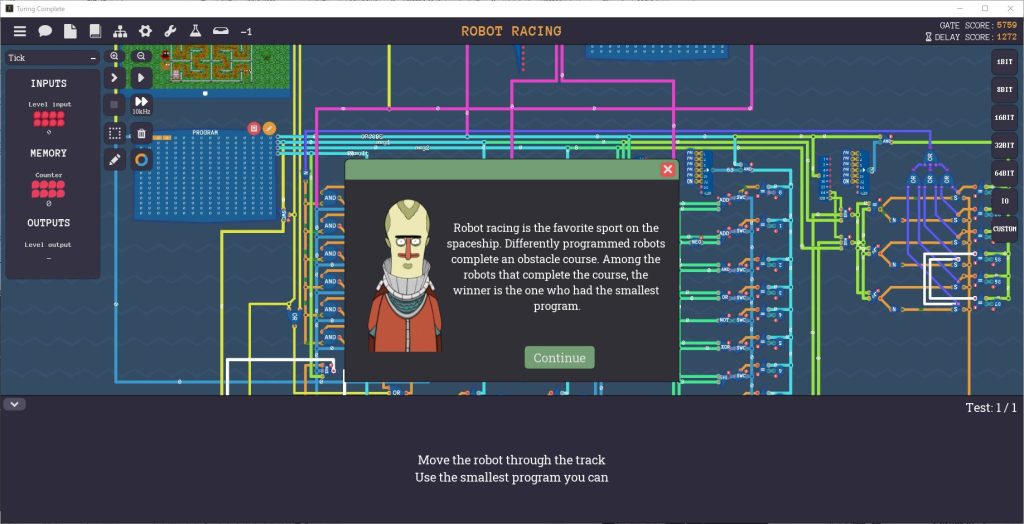Close the Robot Racing dialog
The width and height of the screenshot is (1024, 524).
pos(668,170)
